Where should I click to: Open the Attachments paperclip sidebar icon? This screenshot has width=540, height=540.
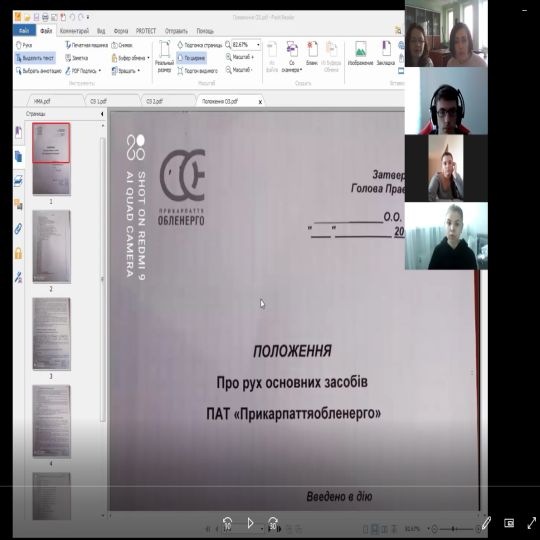[18, 228]
